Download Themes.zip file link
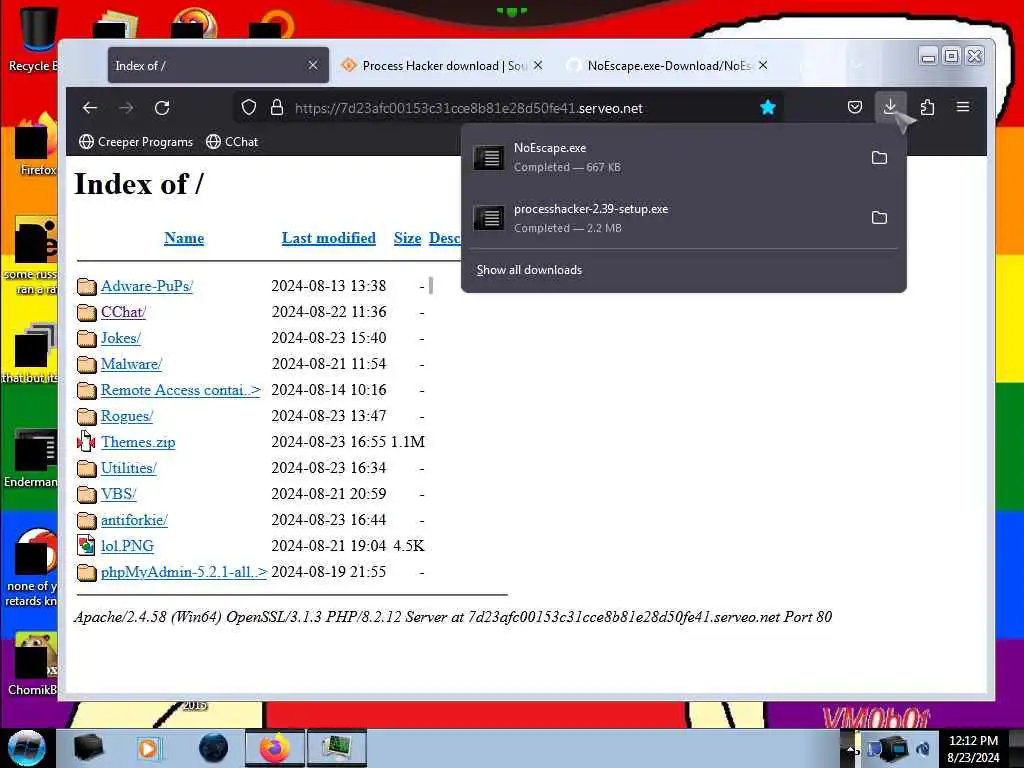The height and width of the screenshot is (768, 1024). pyautogui.click(x=138, y=442)
